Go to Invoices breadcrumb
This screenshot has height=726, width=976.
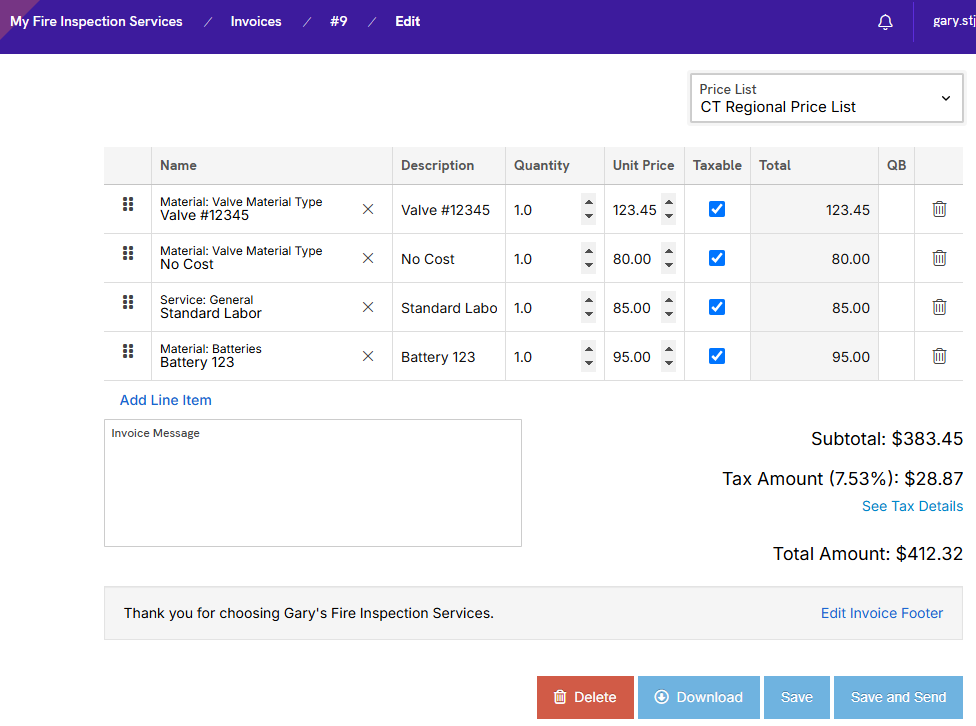click(x=256, y=21)
